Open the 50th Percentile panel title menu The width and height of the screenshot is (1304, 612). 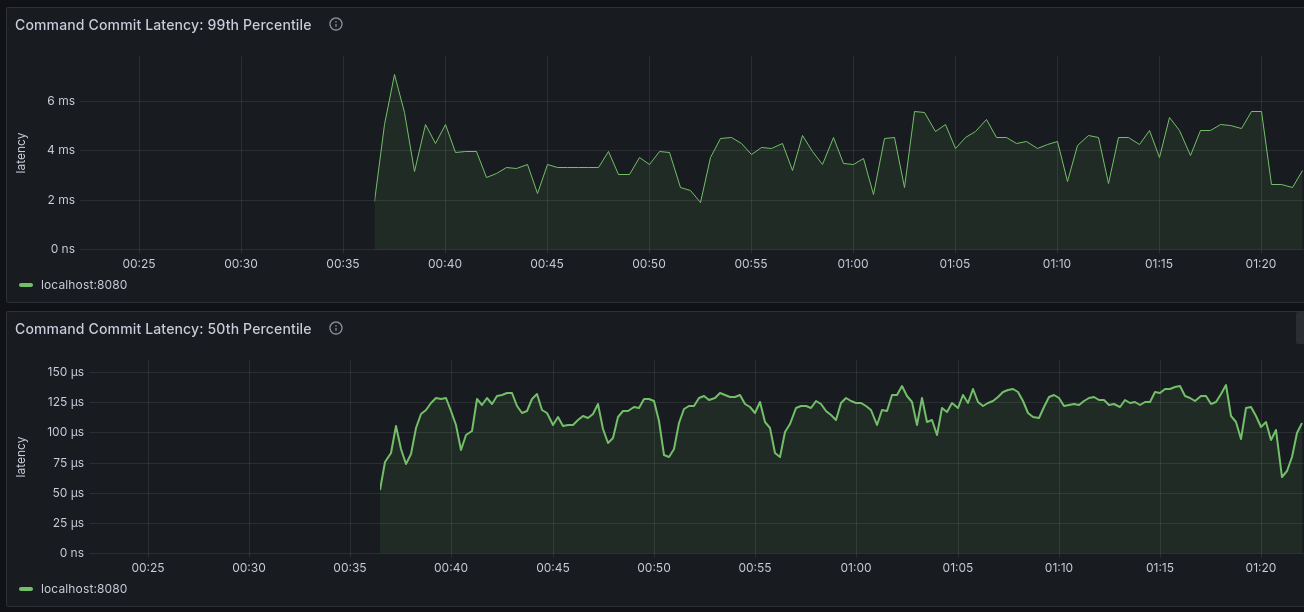click(x=163, y=329)
